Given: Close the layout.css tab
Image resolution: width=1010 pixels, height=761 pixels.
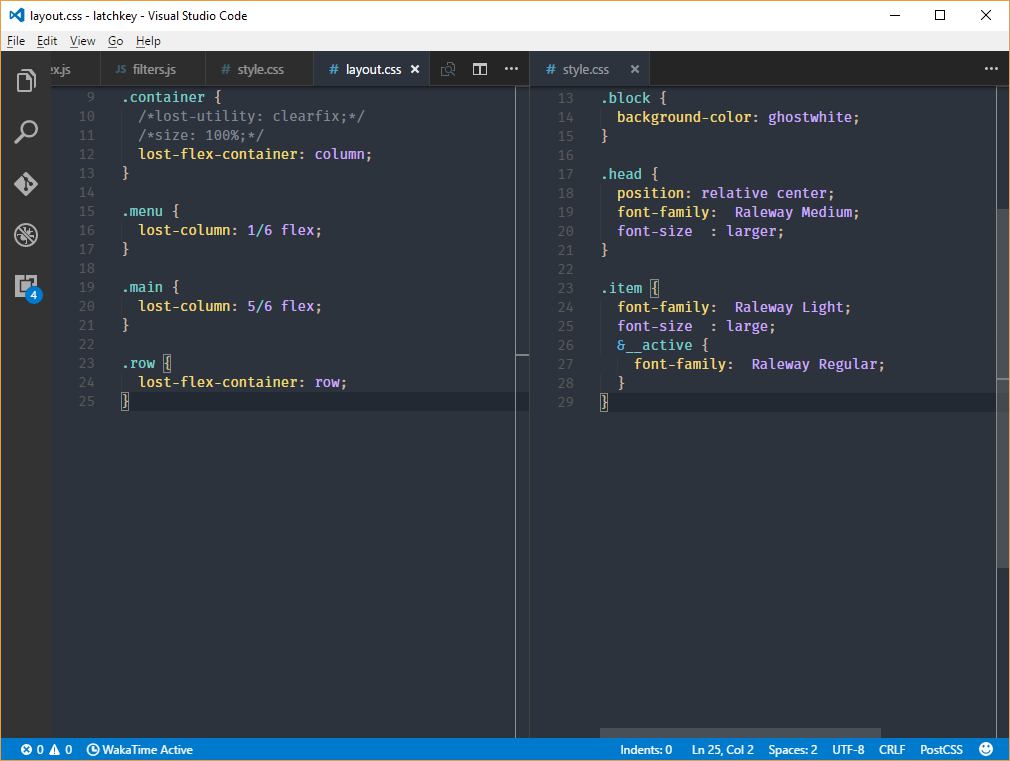Looking at the screenshot, I should [x=415, y=69].
